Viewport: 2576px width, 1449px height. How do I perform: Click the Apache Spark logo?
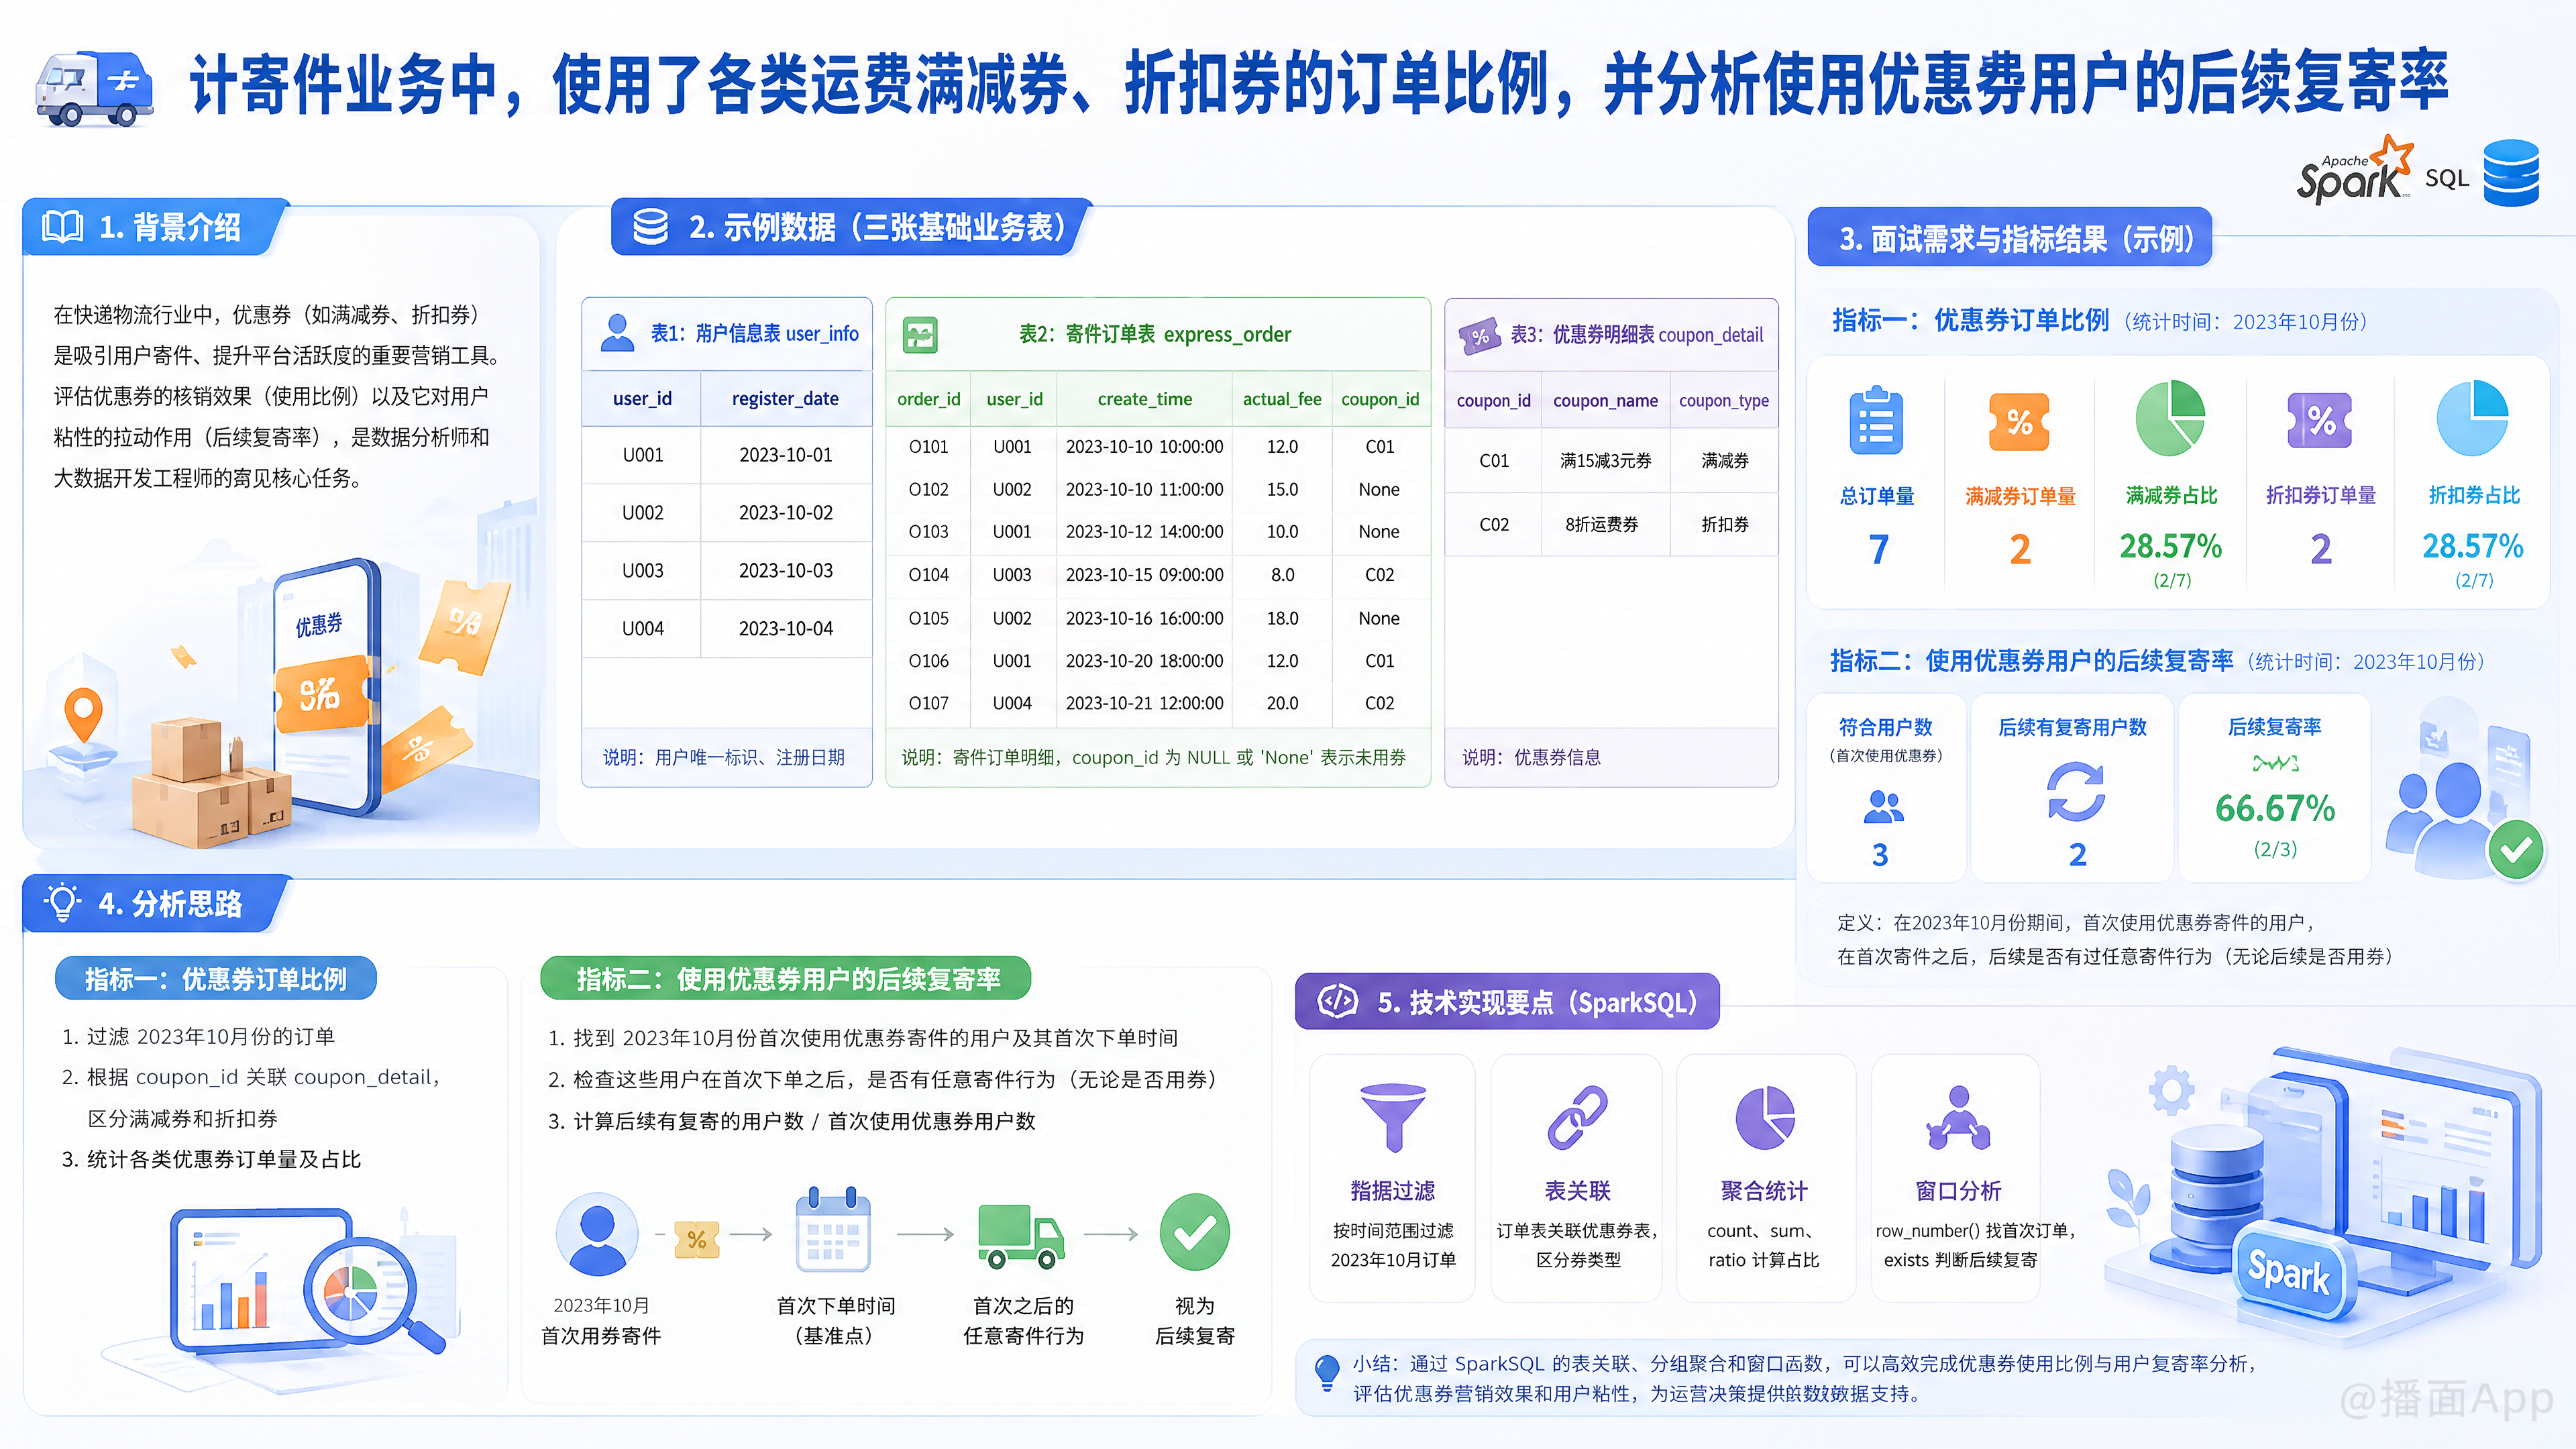[x=2354, y=171]
